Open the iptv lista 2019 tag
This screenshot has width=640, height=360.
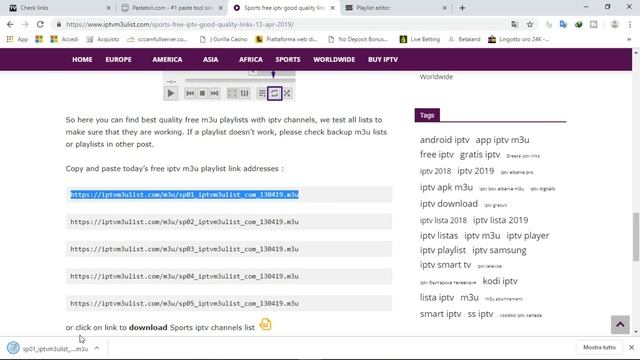(500, 220)
